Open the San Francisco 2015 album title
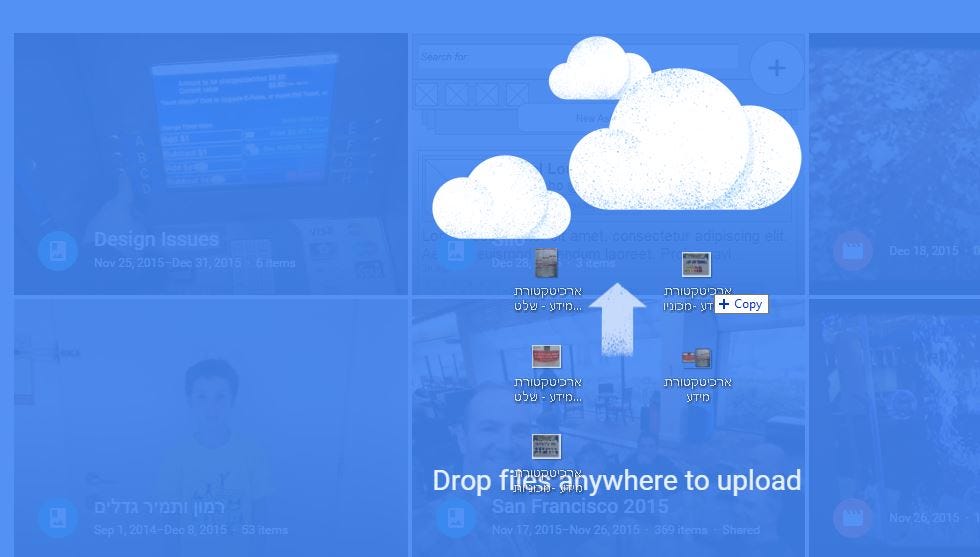This screenshot has width=980, height=557. [x=580, y=506]
